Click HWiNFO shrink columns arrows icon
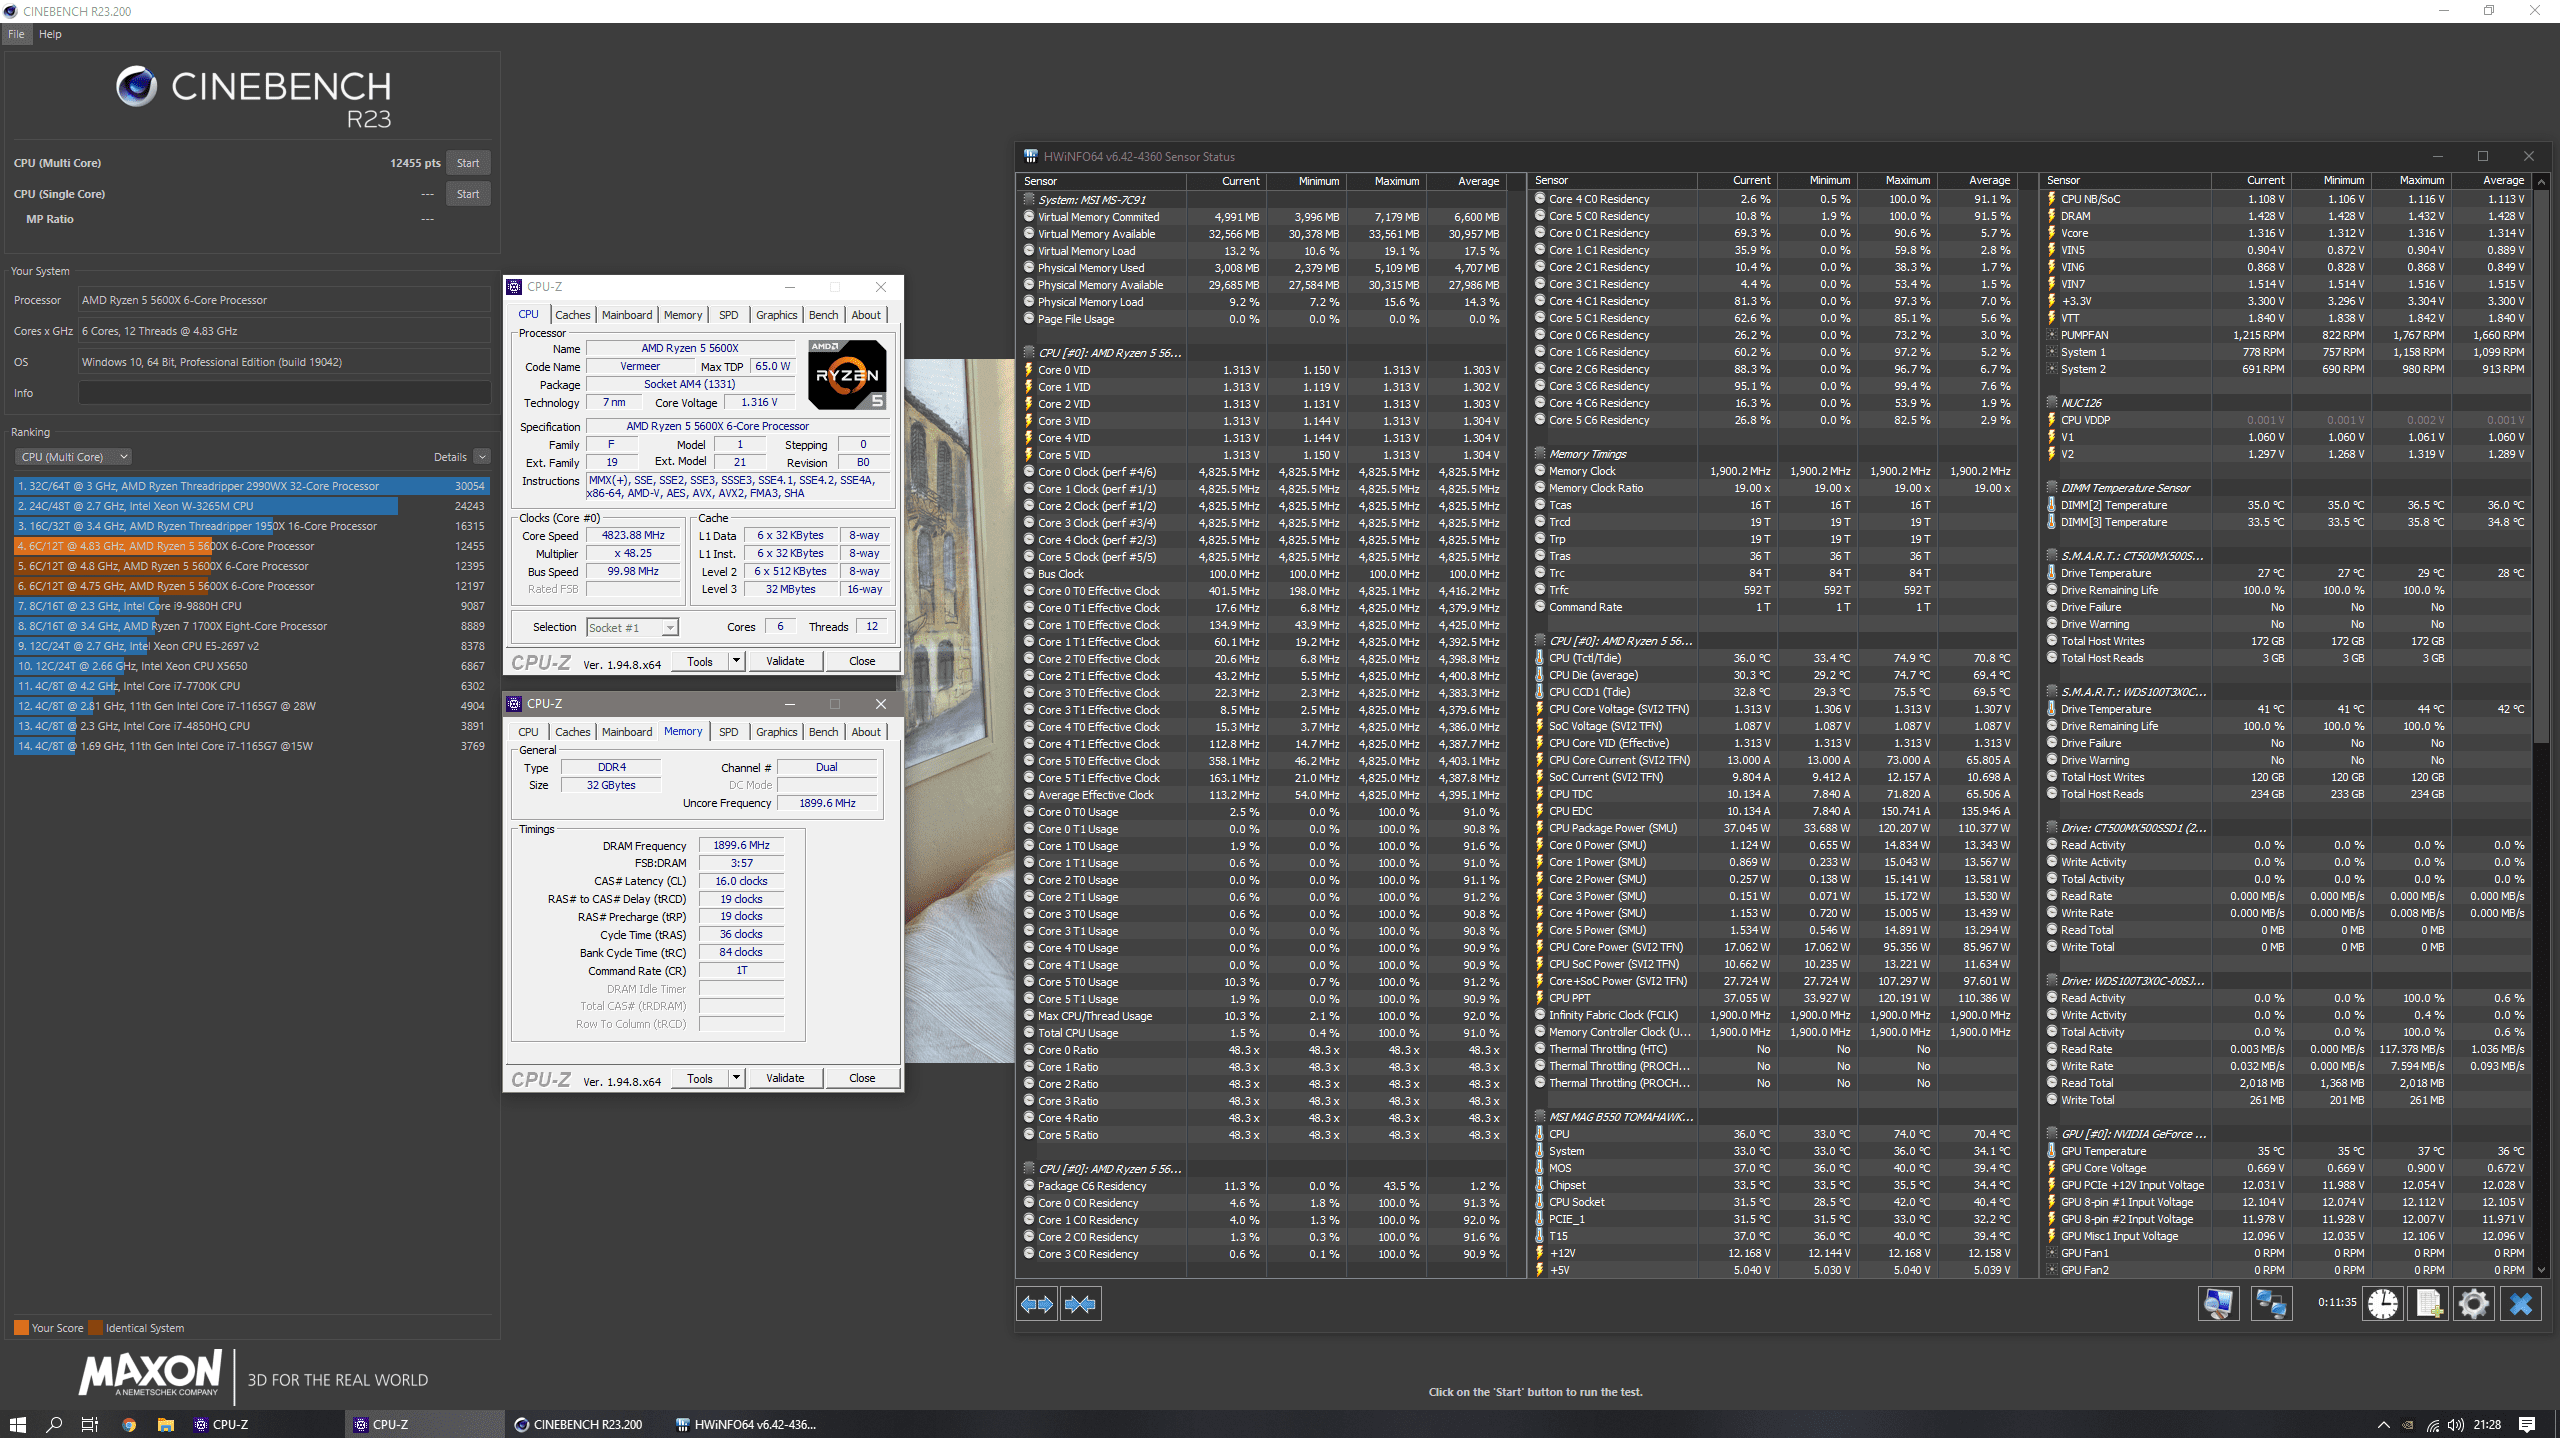This screenshot has height=1438, width=2560. tap(1081, 1304)
